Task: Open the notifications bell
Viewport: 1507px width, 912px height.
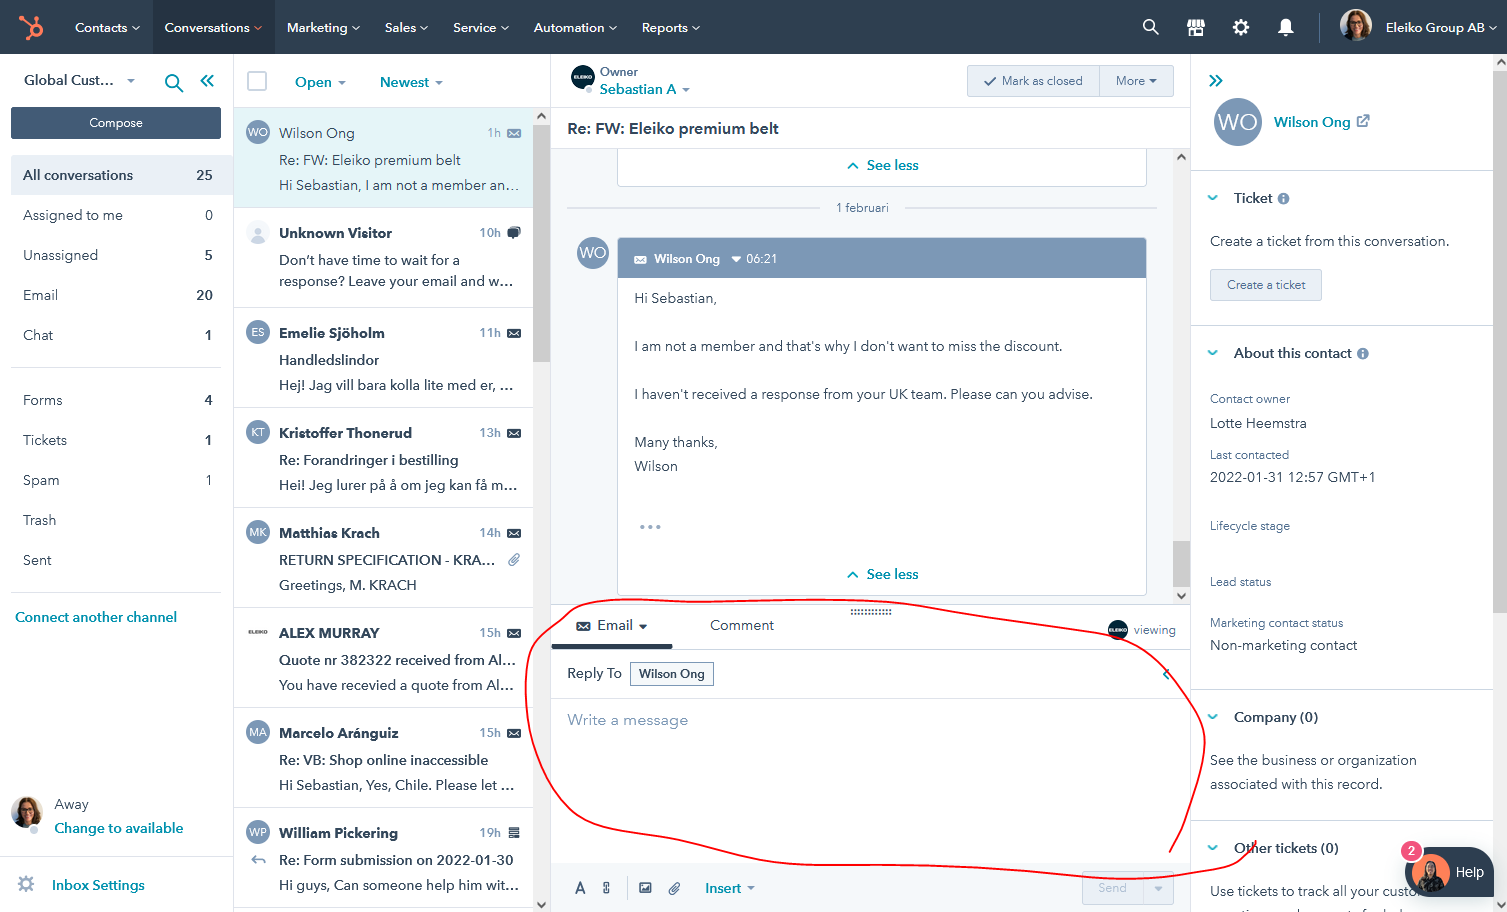Action: 1286,27
